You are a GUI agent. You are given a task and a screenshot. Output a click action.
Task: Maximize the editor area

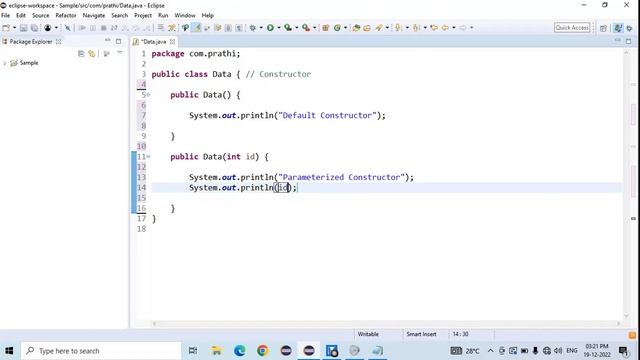pos(629,41)
